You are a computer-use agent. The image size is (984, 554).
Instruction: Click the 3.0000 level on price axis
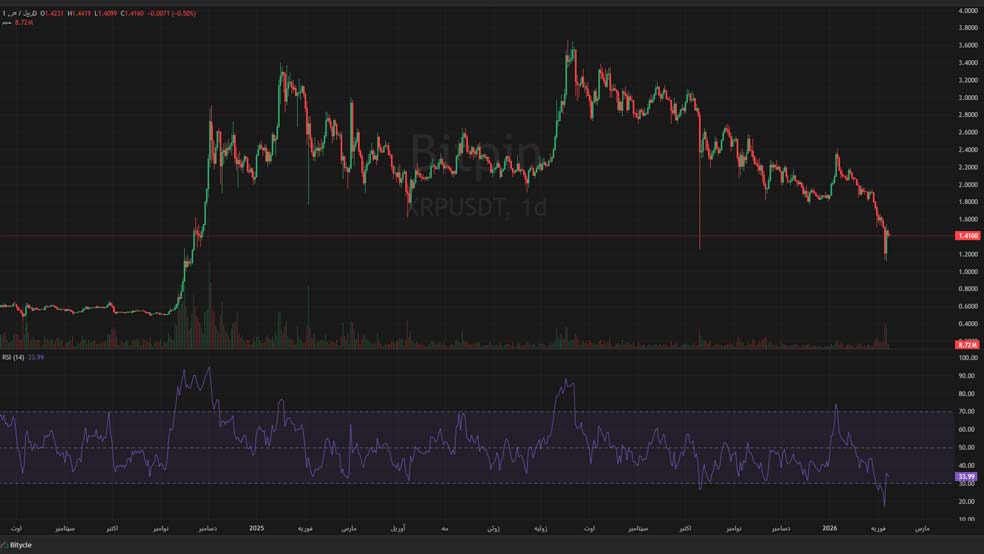click(x=968, y=98)
